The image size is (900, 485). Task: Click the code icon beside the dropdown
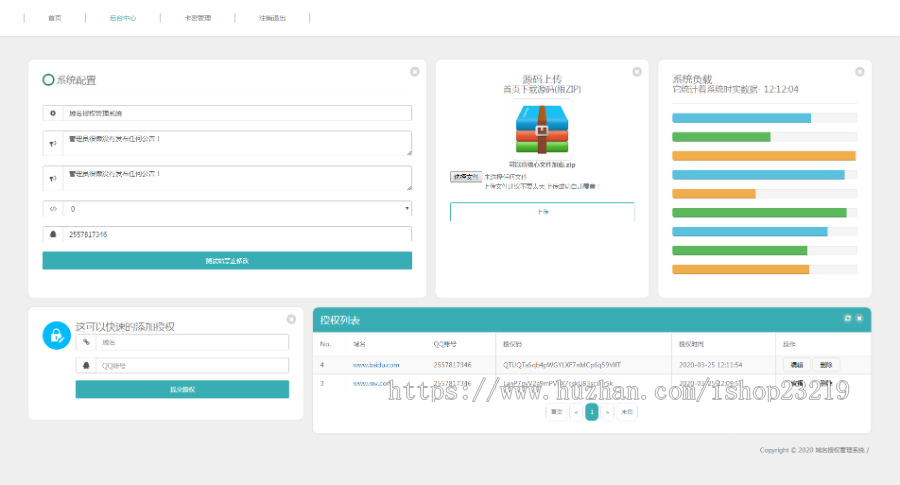click(x=53, y=209)
